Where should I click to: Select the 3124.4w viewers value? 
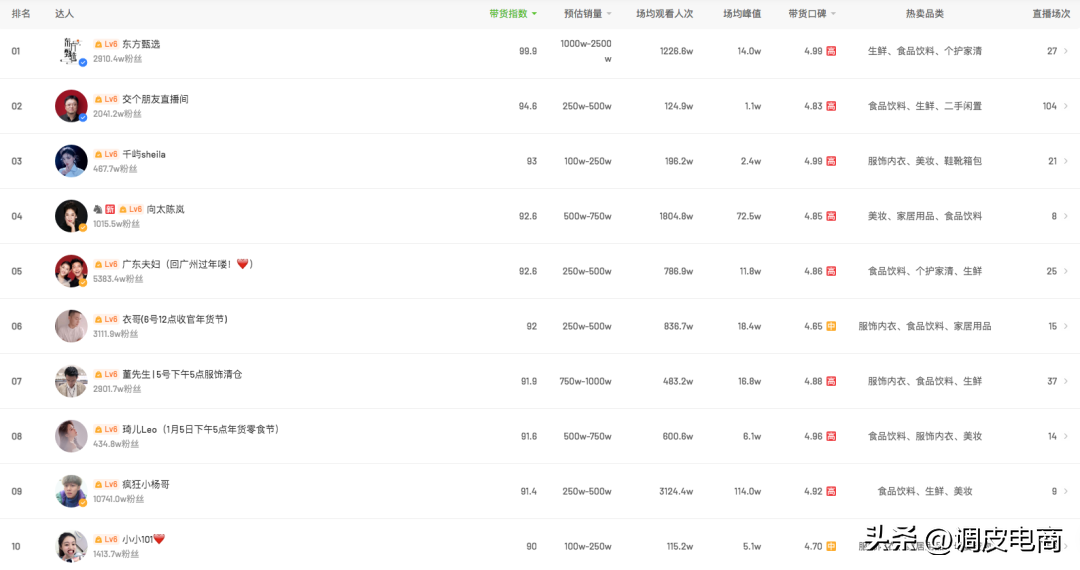[x=676, y=492]
